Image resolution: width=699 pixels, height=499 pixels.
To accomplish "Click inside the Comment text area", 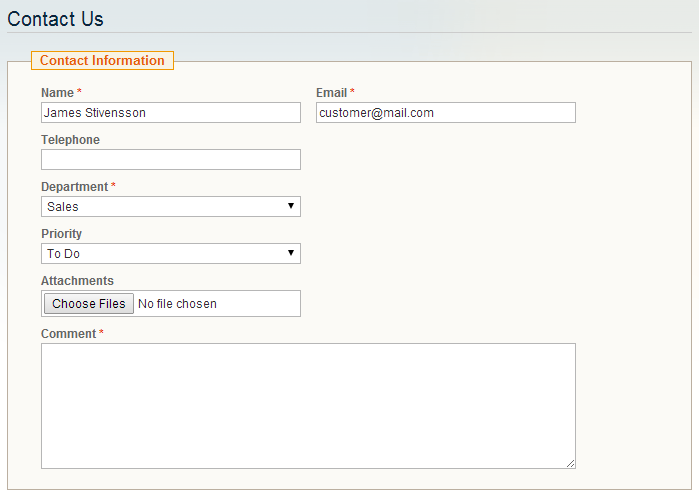I will coord(308,406).
